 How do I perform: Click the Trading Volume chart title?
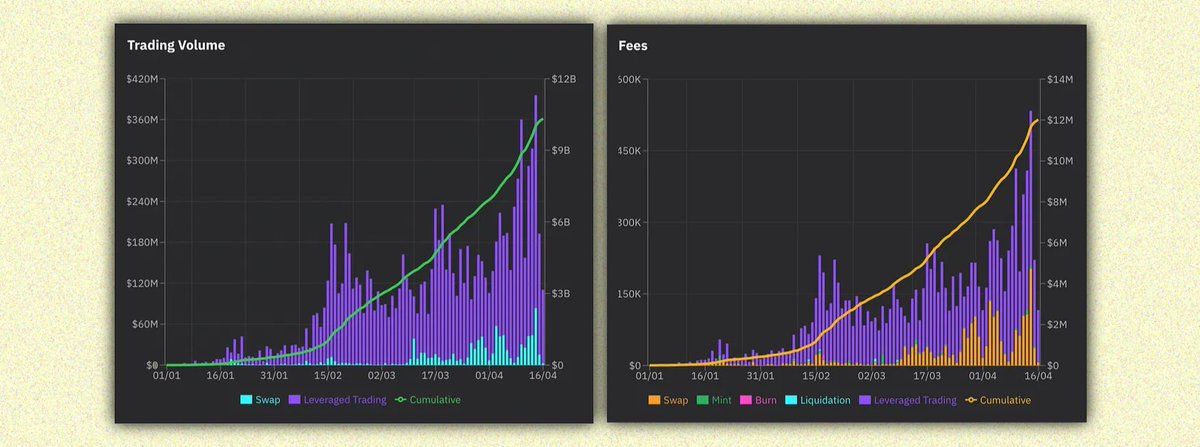tap(176, 45)
